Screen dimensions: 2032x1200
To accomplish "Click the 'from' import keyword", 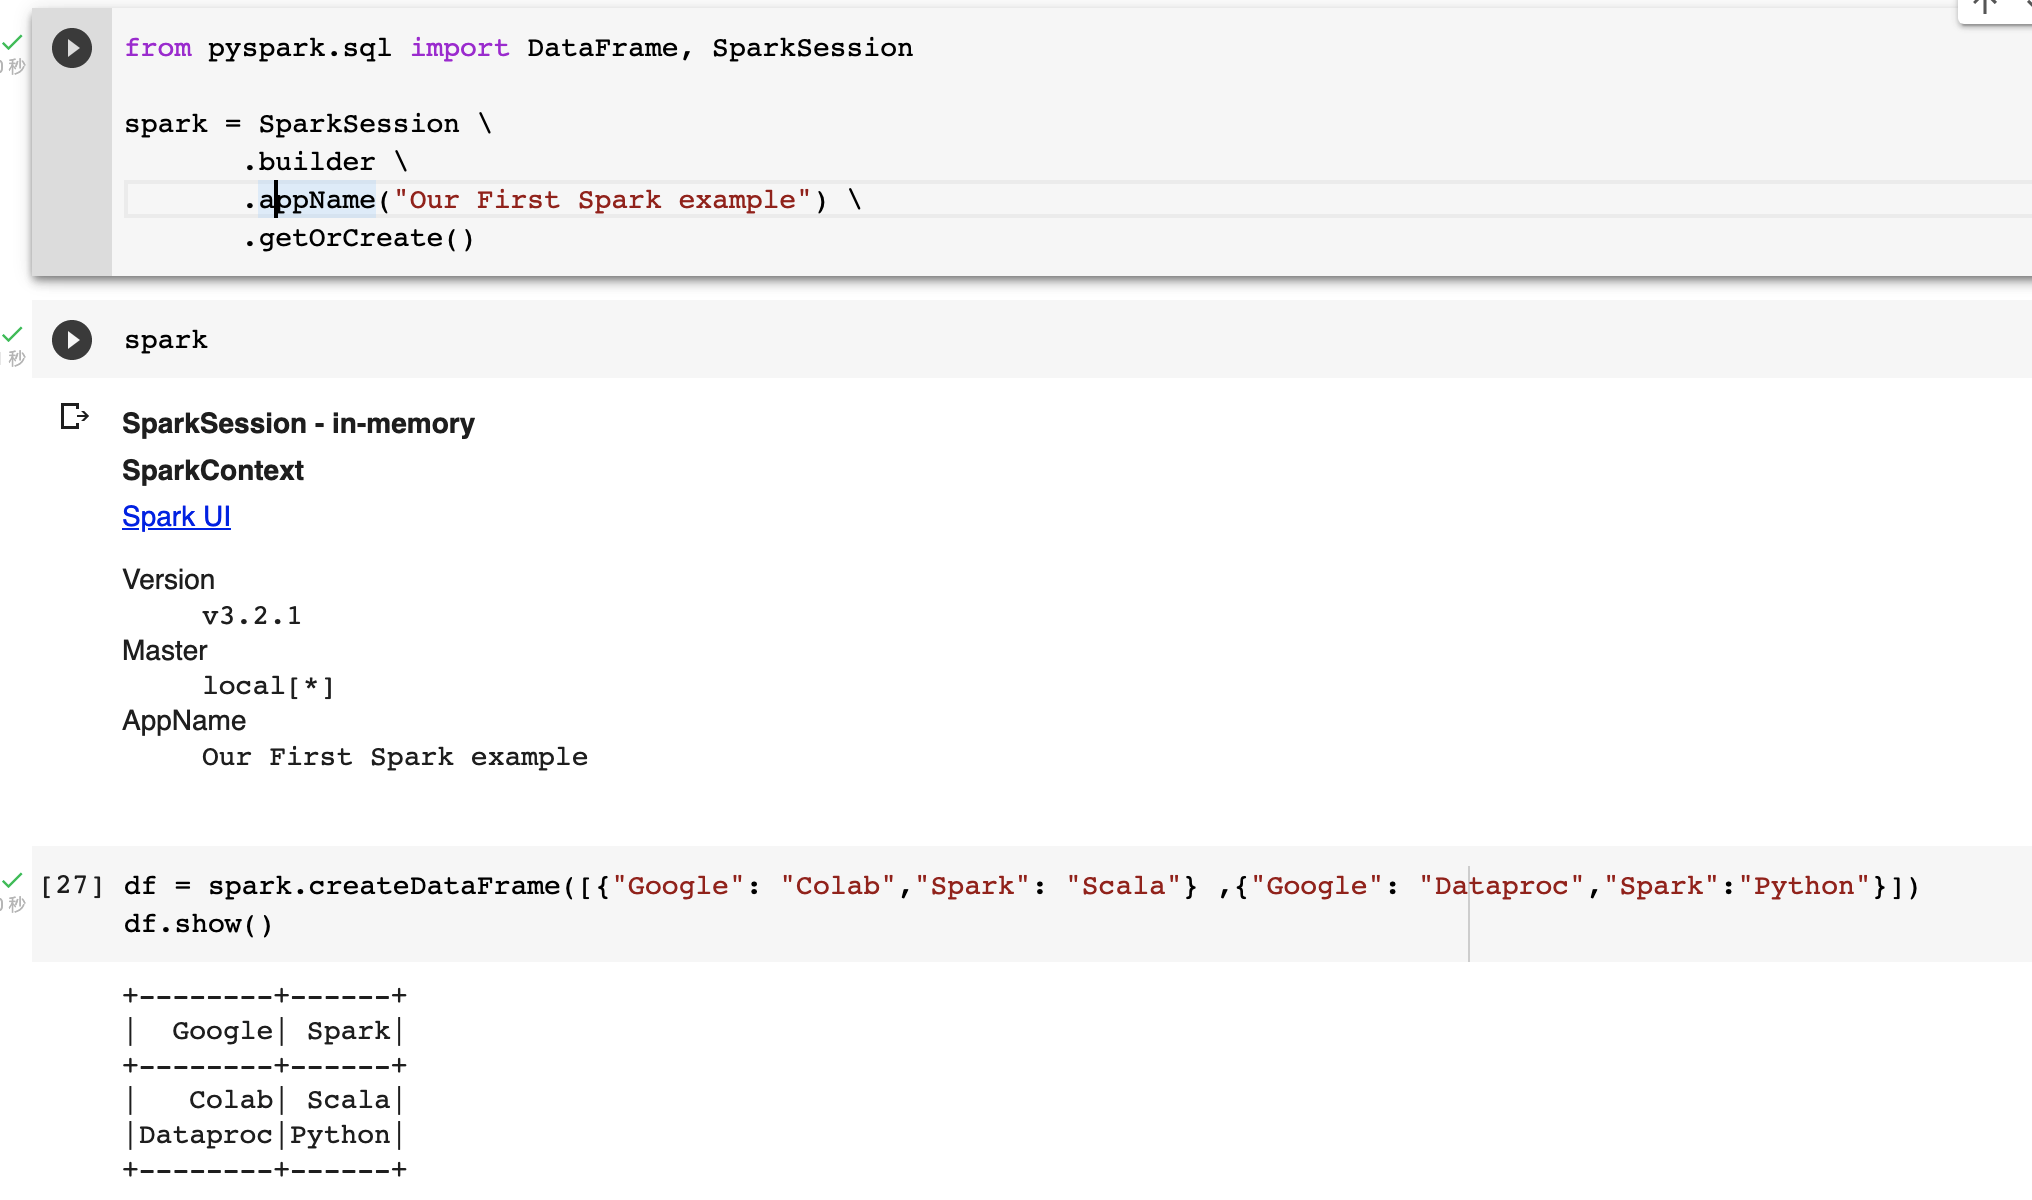I will click(158, 48).
